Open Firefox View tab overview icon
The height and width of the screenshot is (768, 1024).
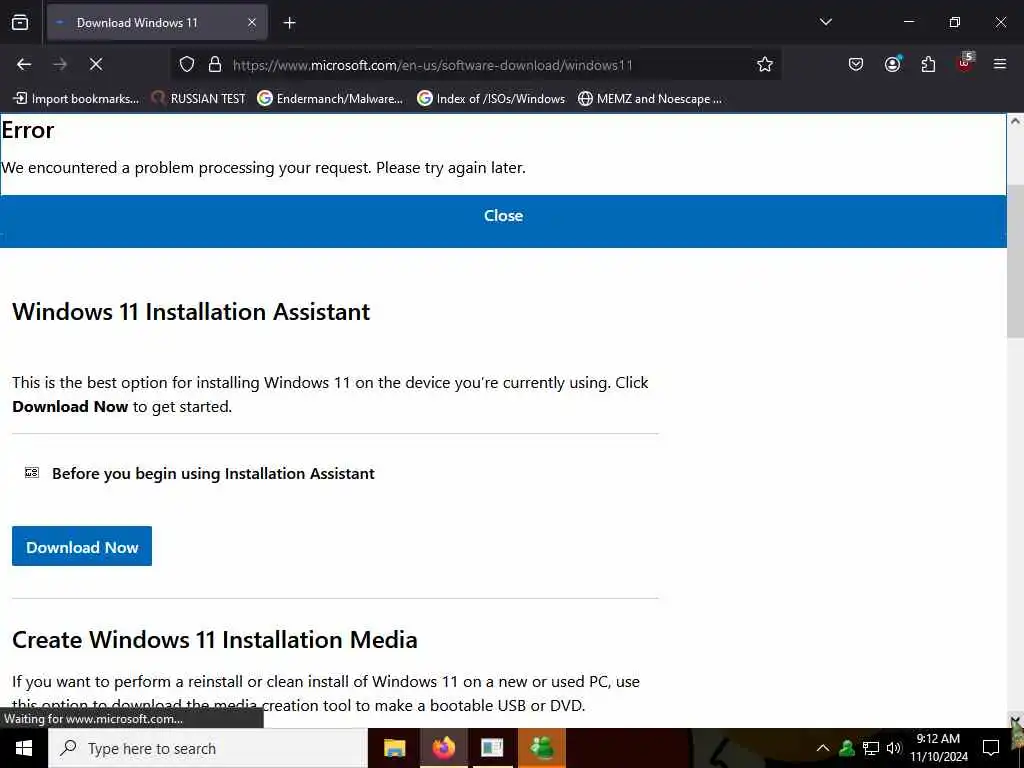[20, 22]
